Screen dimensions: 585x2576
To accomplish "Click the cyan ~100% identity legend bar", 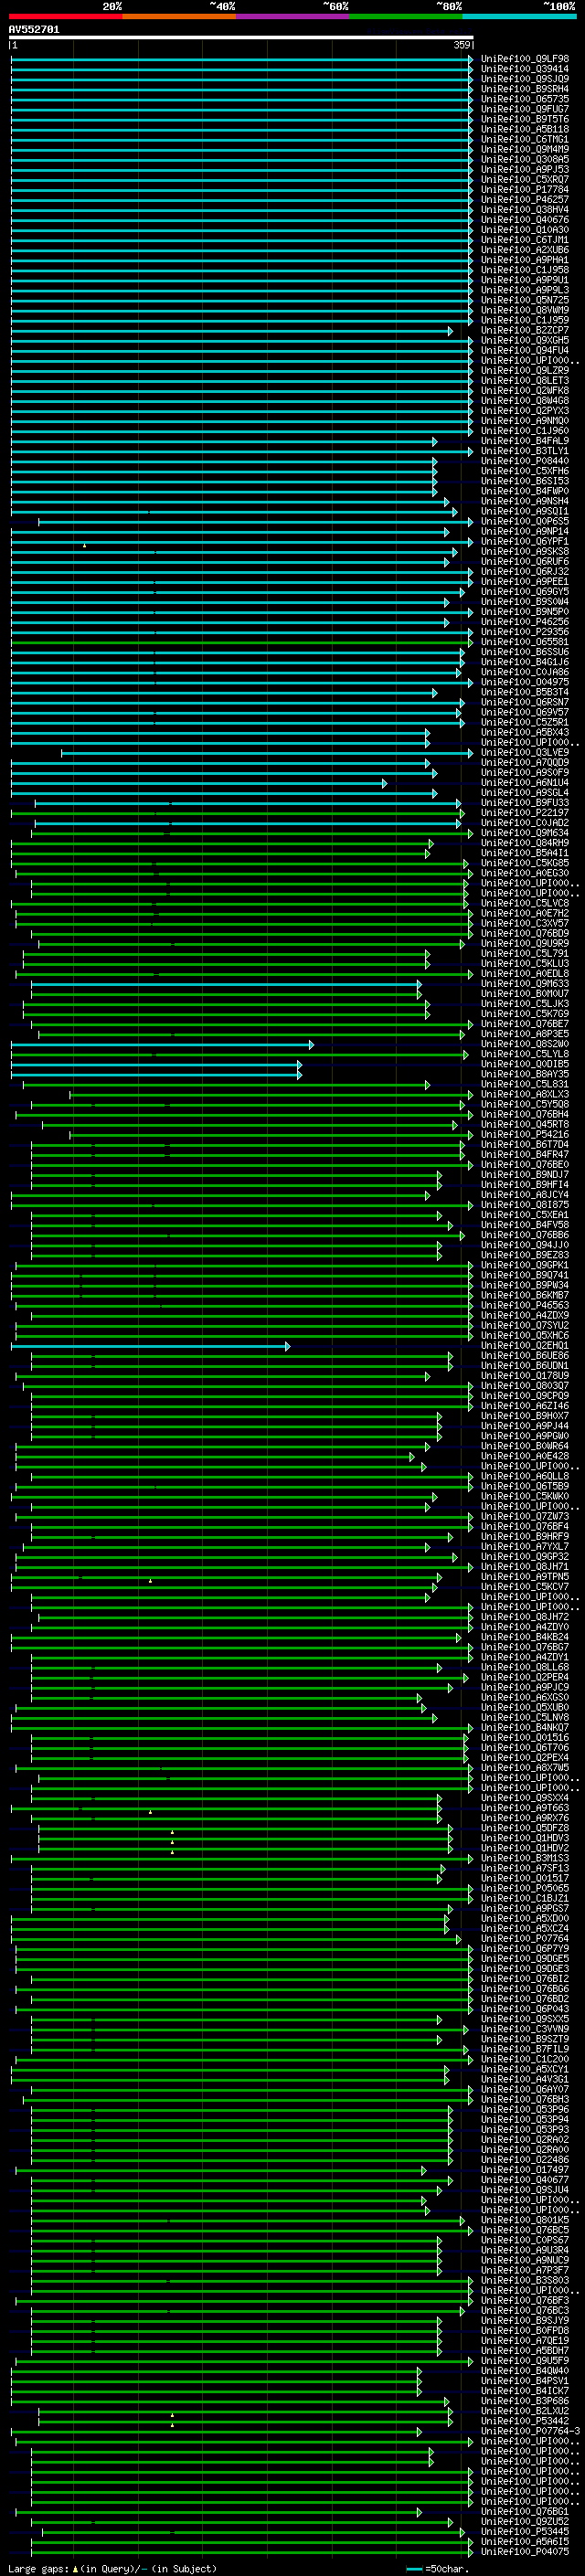I will 520,17.
